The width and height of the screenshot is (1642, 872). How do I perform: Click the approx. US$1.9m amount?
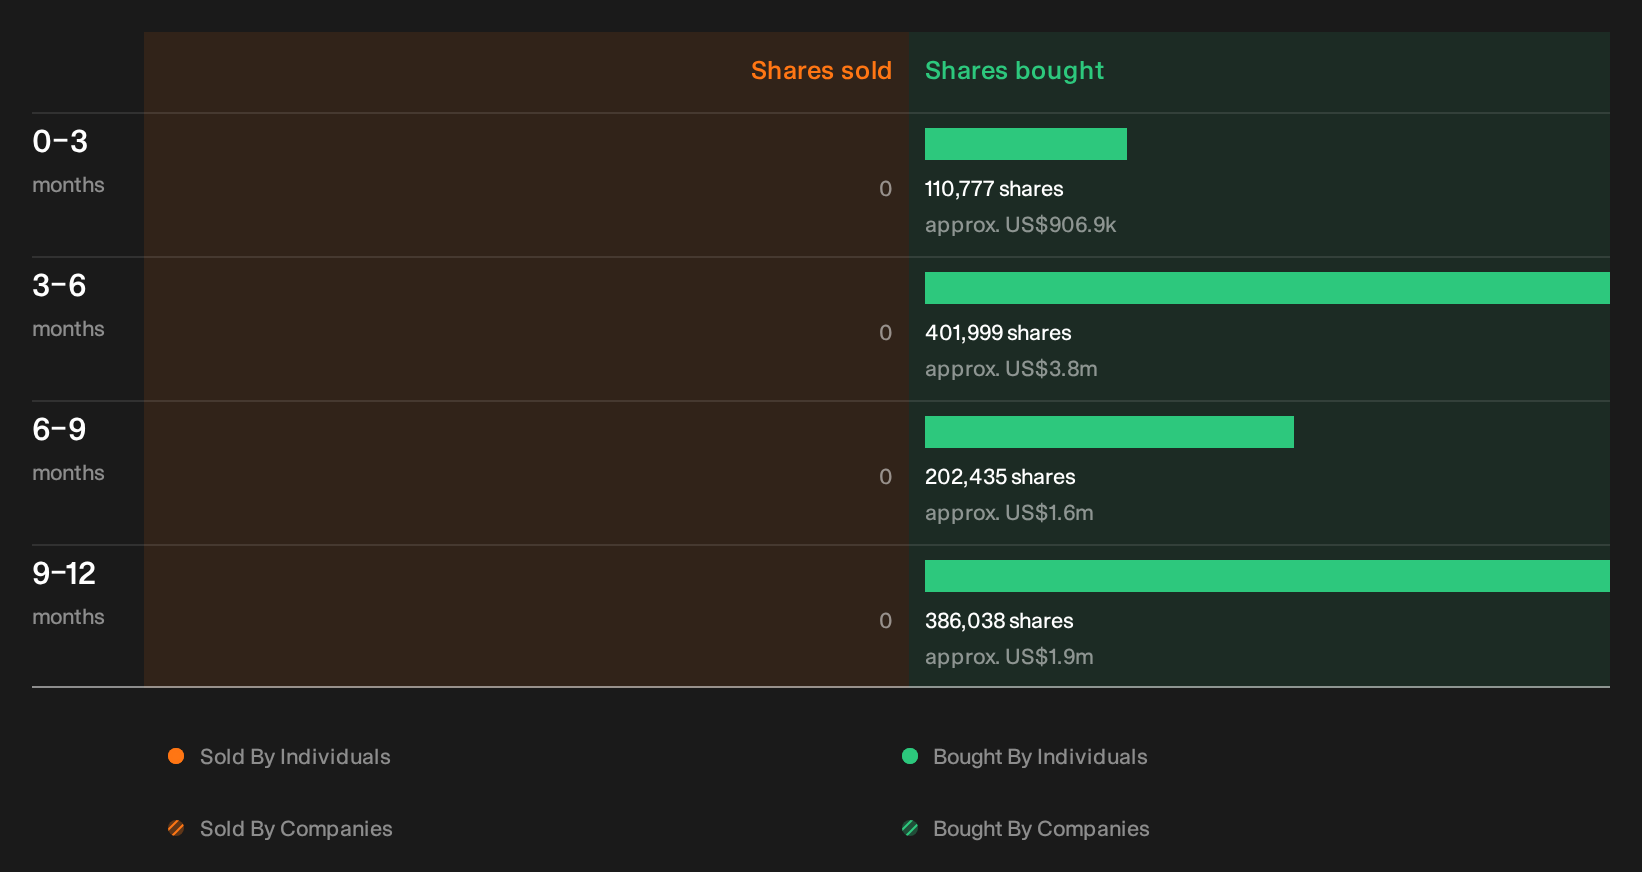tap(1009, 657)
